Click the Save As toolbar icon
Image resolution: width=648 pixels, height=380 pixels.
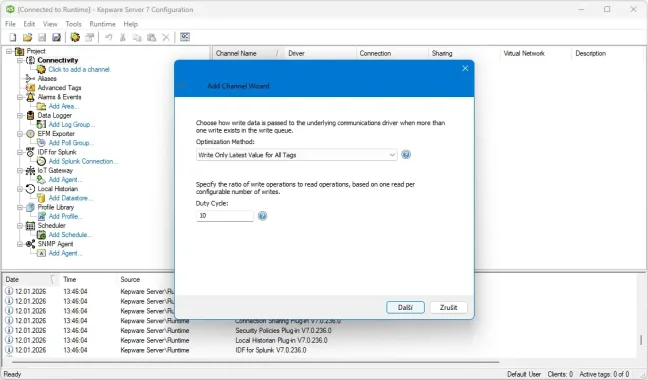pos(56,38)
